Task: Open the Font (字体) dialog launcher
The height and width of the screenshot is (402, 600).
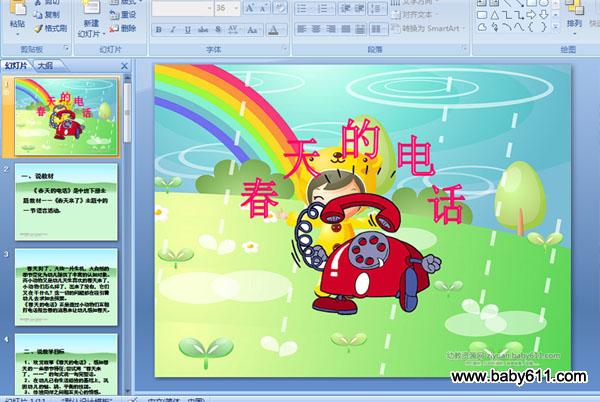Action: (284, 48)
